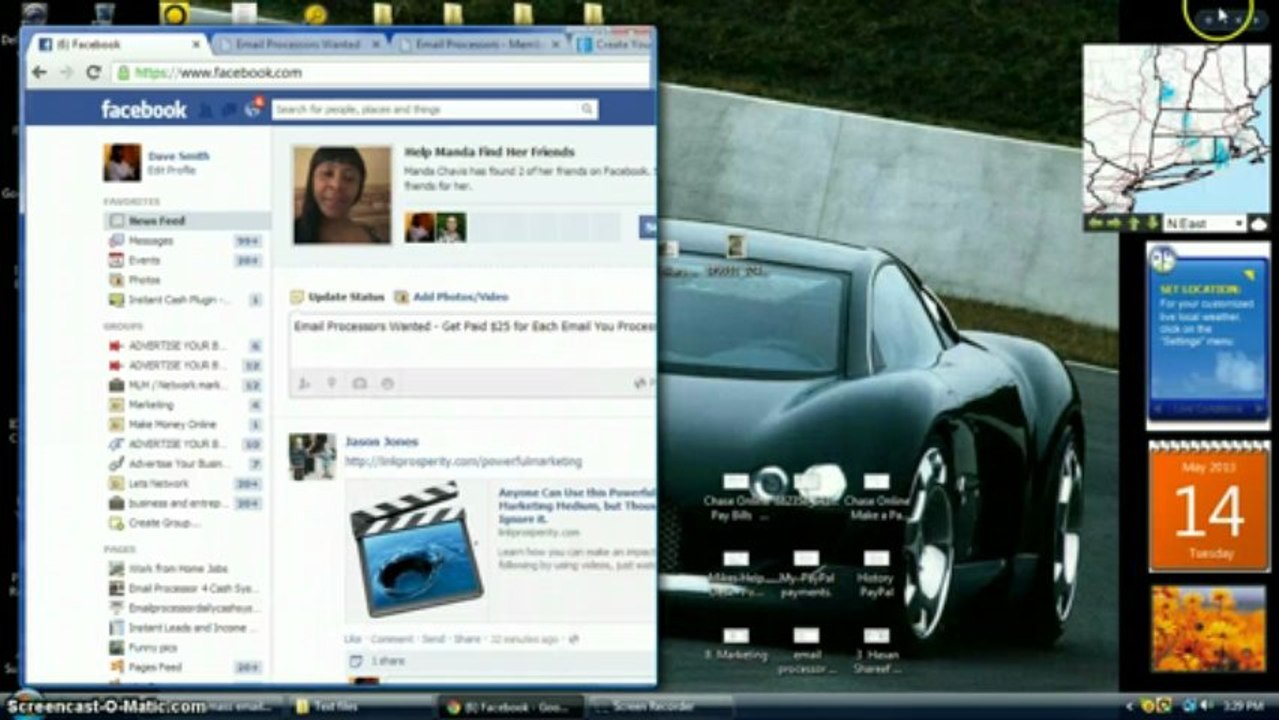Open the Marketing group
Viewport: 1279px width, 720px height.
click(185, 405)
